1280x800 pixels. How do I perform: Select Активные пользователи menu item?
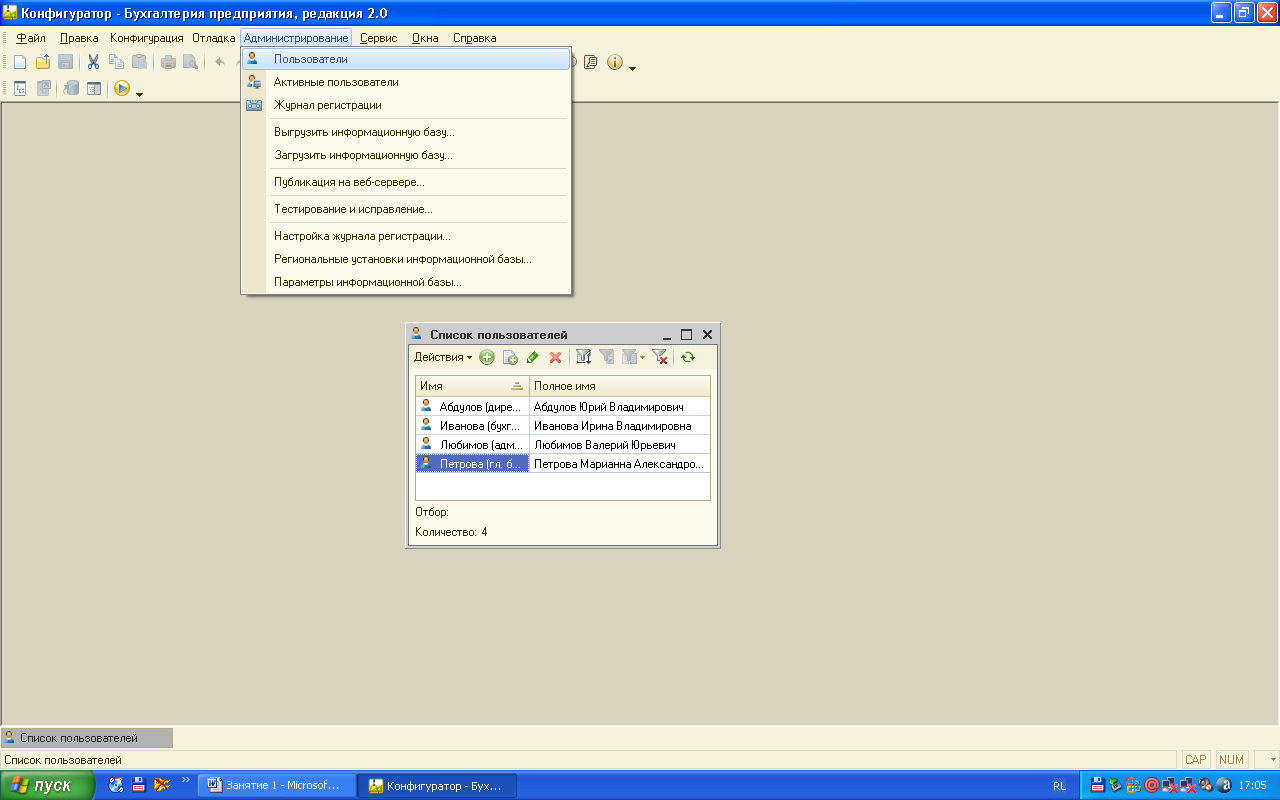(406, 82)
